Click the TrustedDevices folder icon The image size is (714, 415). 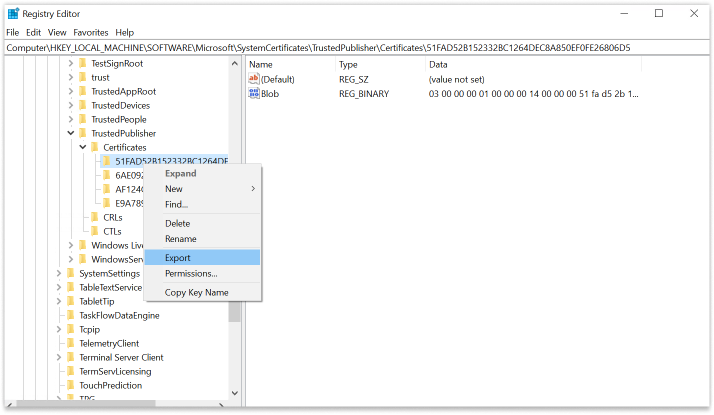[83, 105]
